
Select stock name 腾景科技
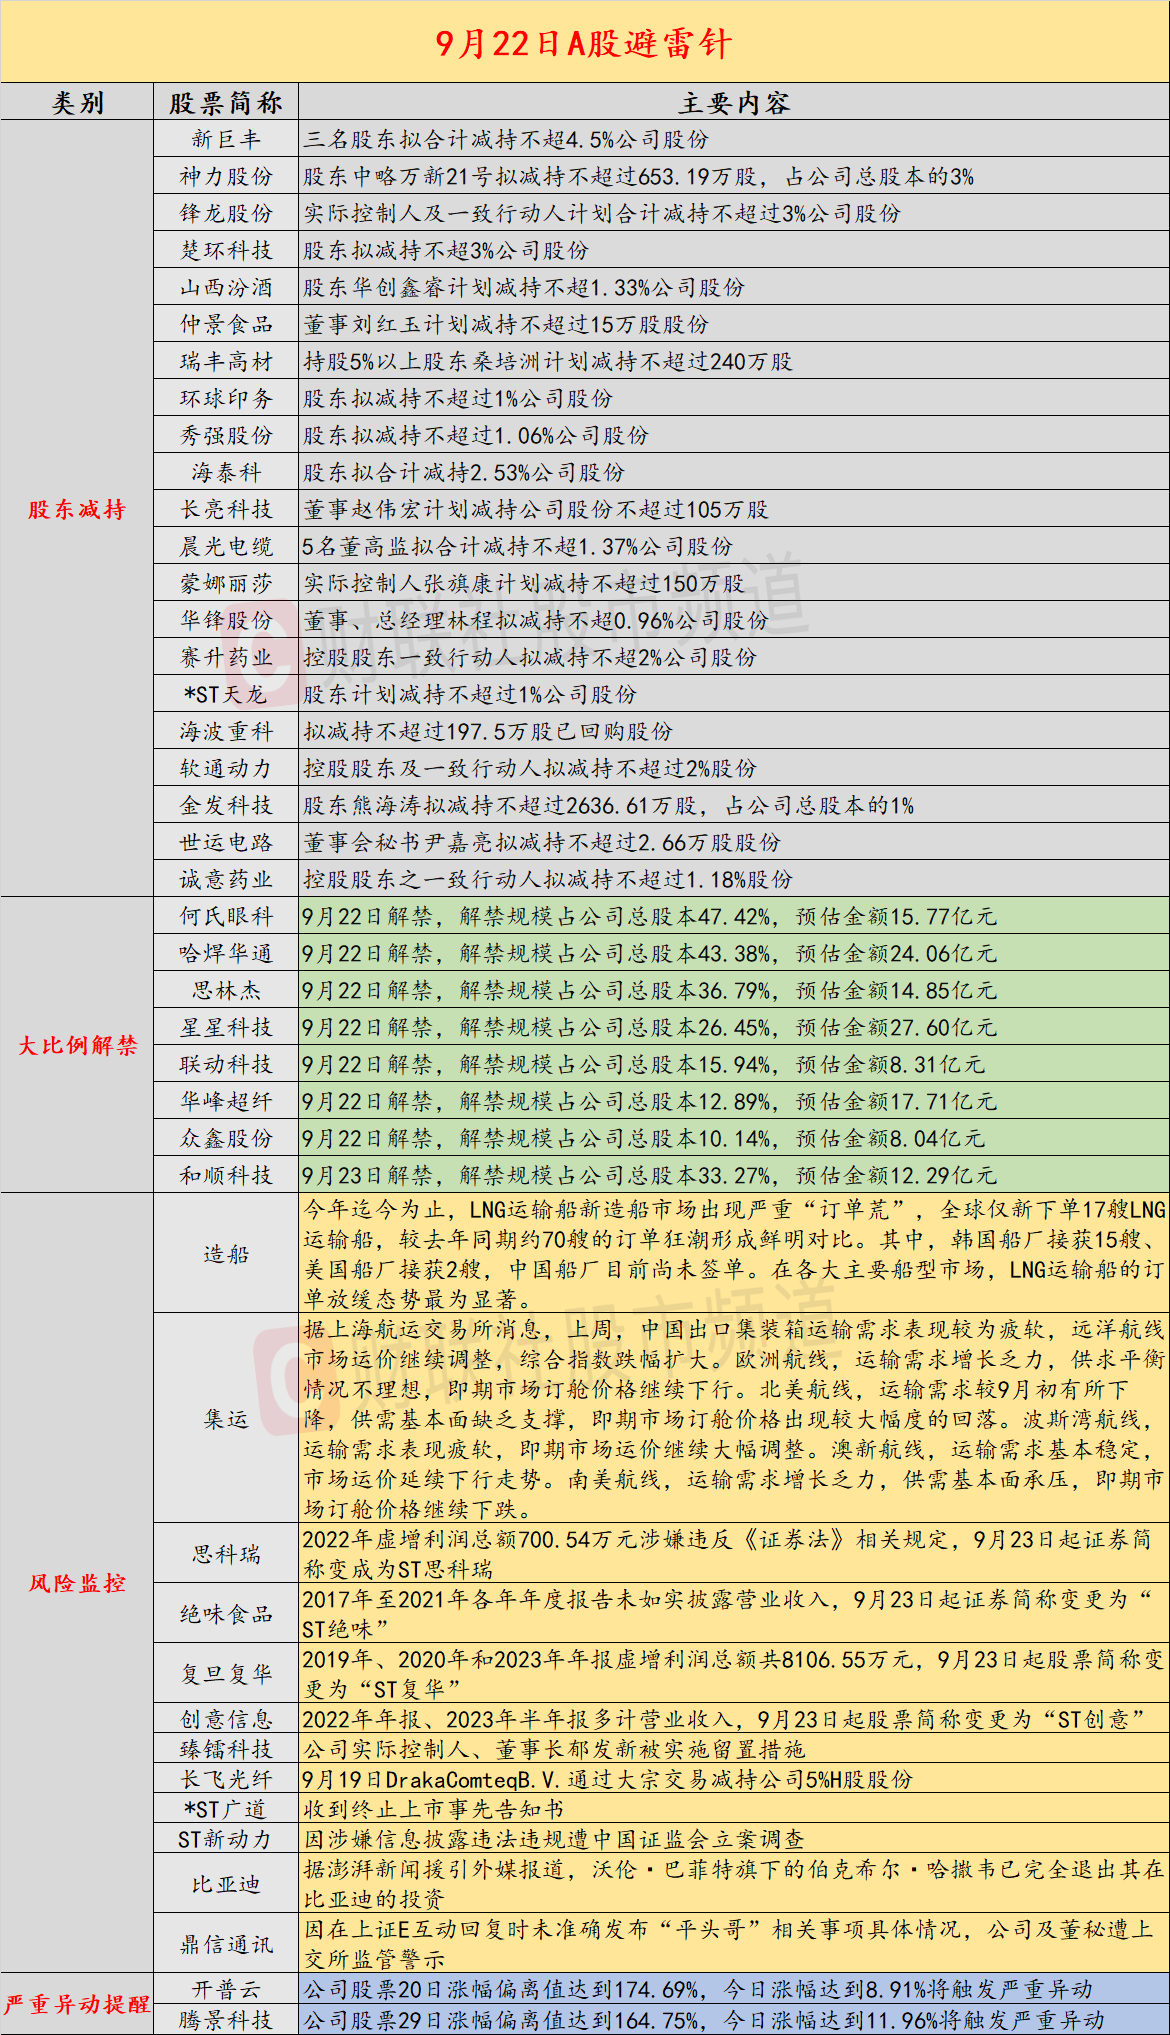tap(226, 2020)
